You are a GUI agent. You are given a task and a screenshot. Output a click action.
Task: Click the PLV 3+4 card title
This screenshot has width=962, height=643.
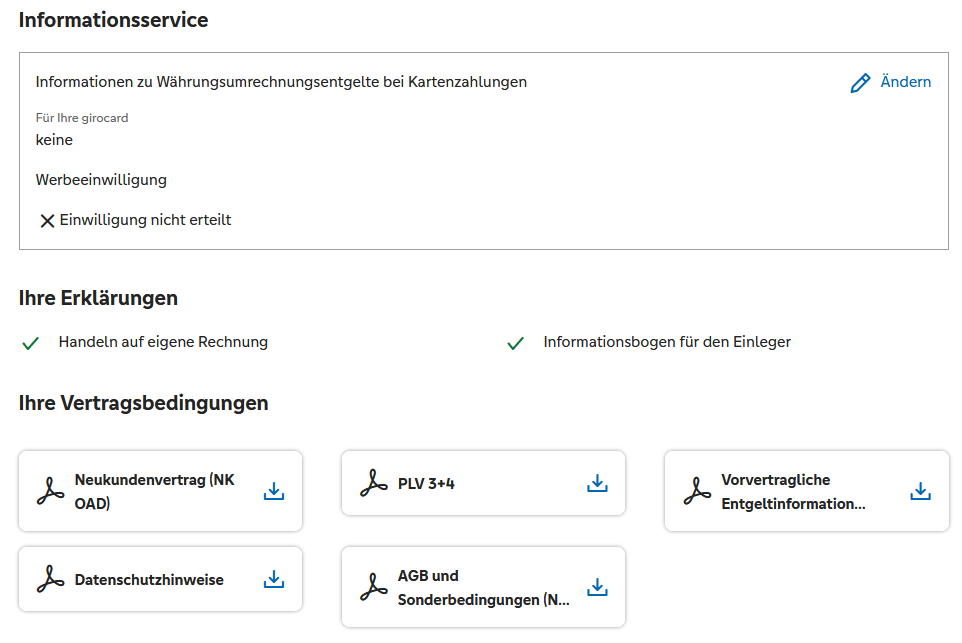[x=426, y=484]
